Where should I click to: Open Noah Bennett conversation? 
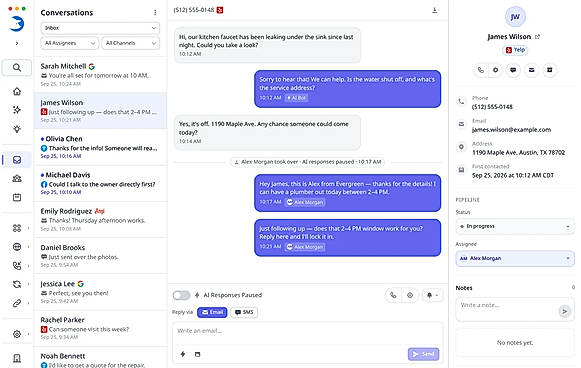tap(100, 358)
